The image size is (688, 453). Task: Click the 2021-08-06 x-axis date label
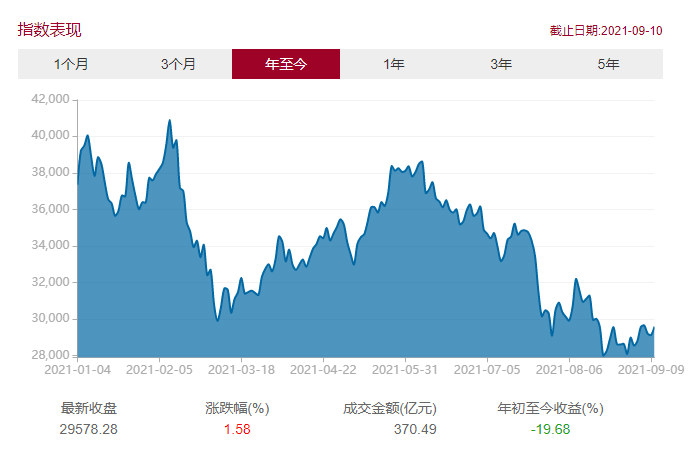click(x=569, y=370)
